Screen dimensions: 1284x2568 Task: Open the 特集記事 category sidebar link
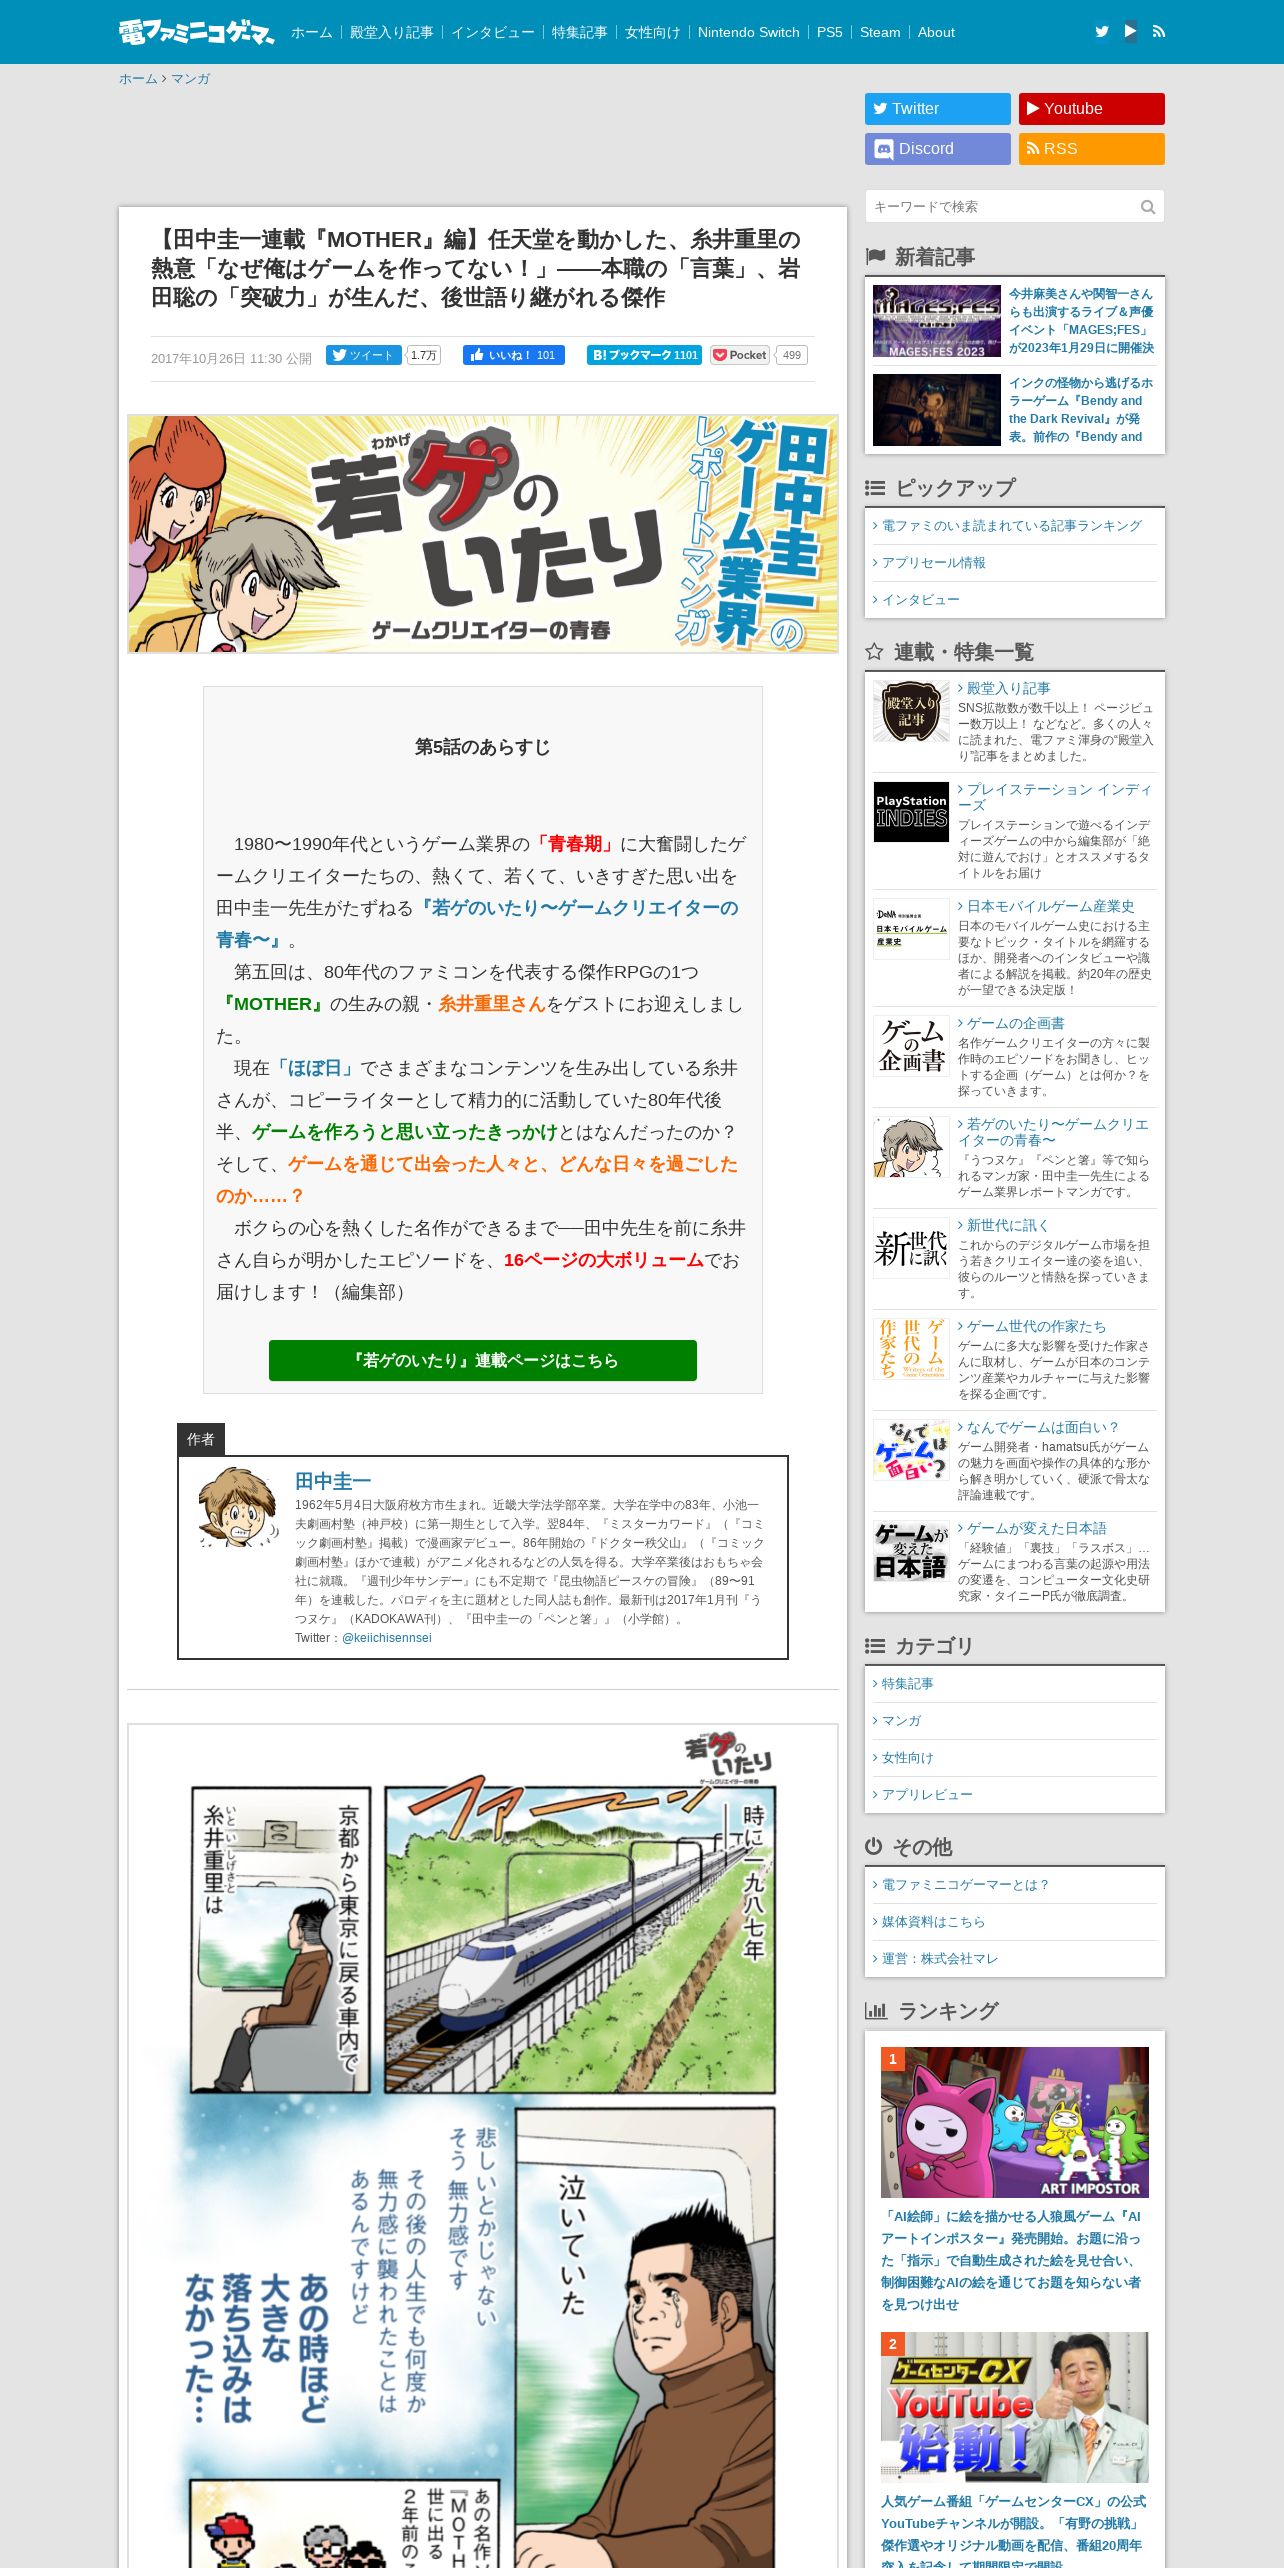[907, 1684]
